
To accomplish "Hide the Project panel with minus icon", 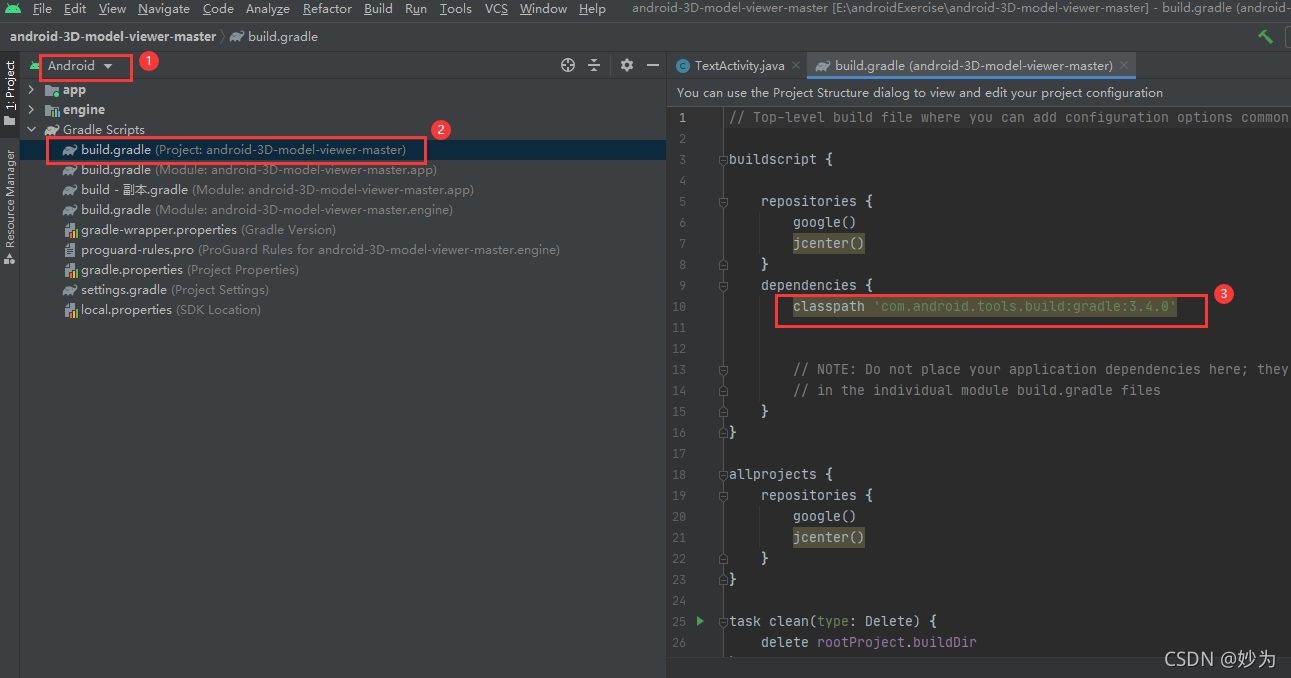I will (x=653, y=65).
